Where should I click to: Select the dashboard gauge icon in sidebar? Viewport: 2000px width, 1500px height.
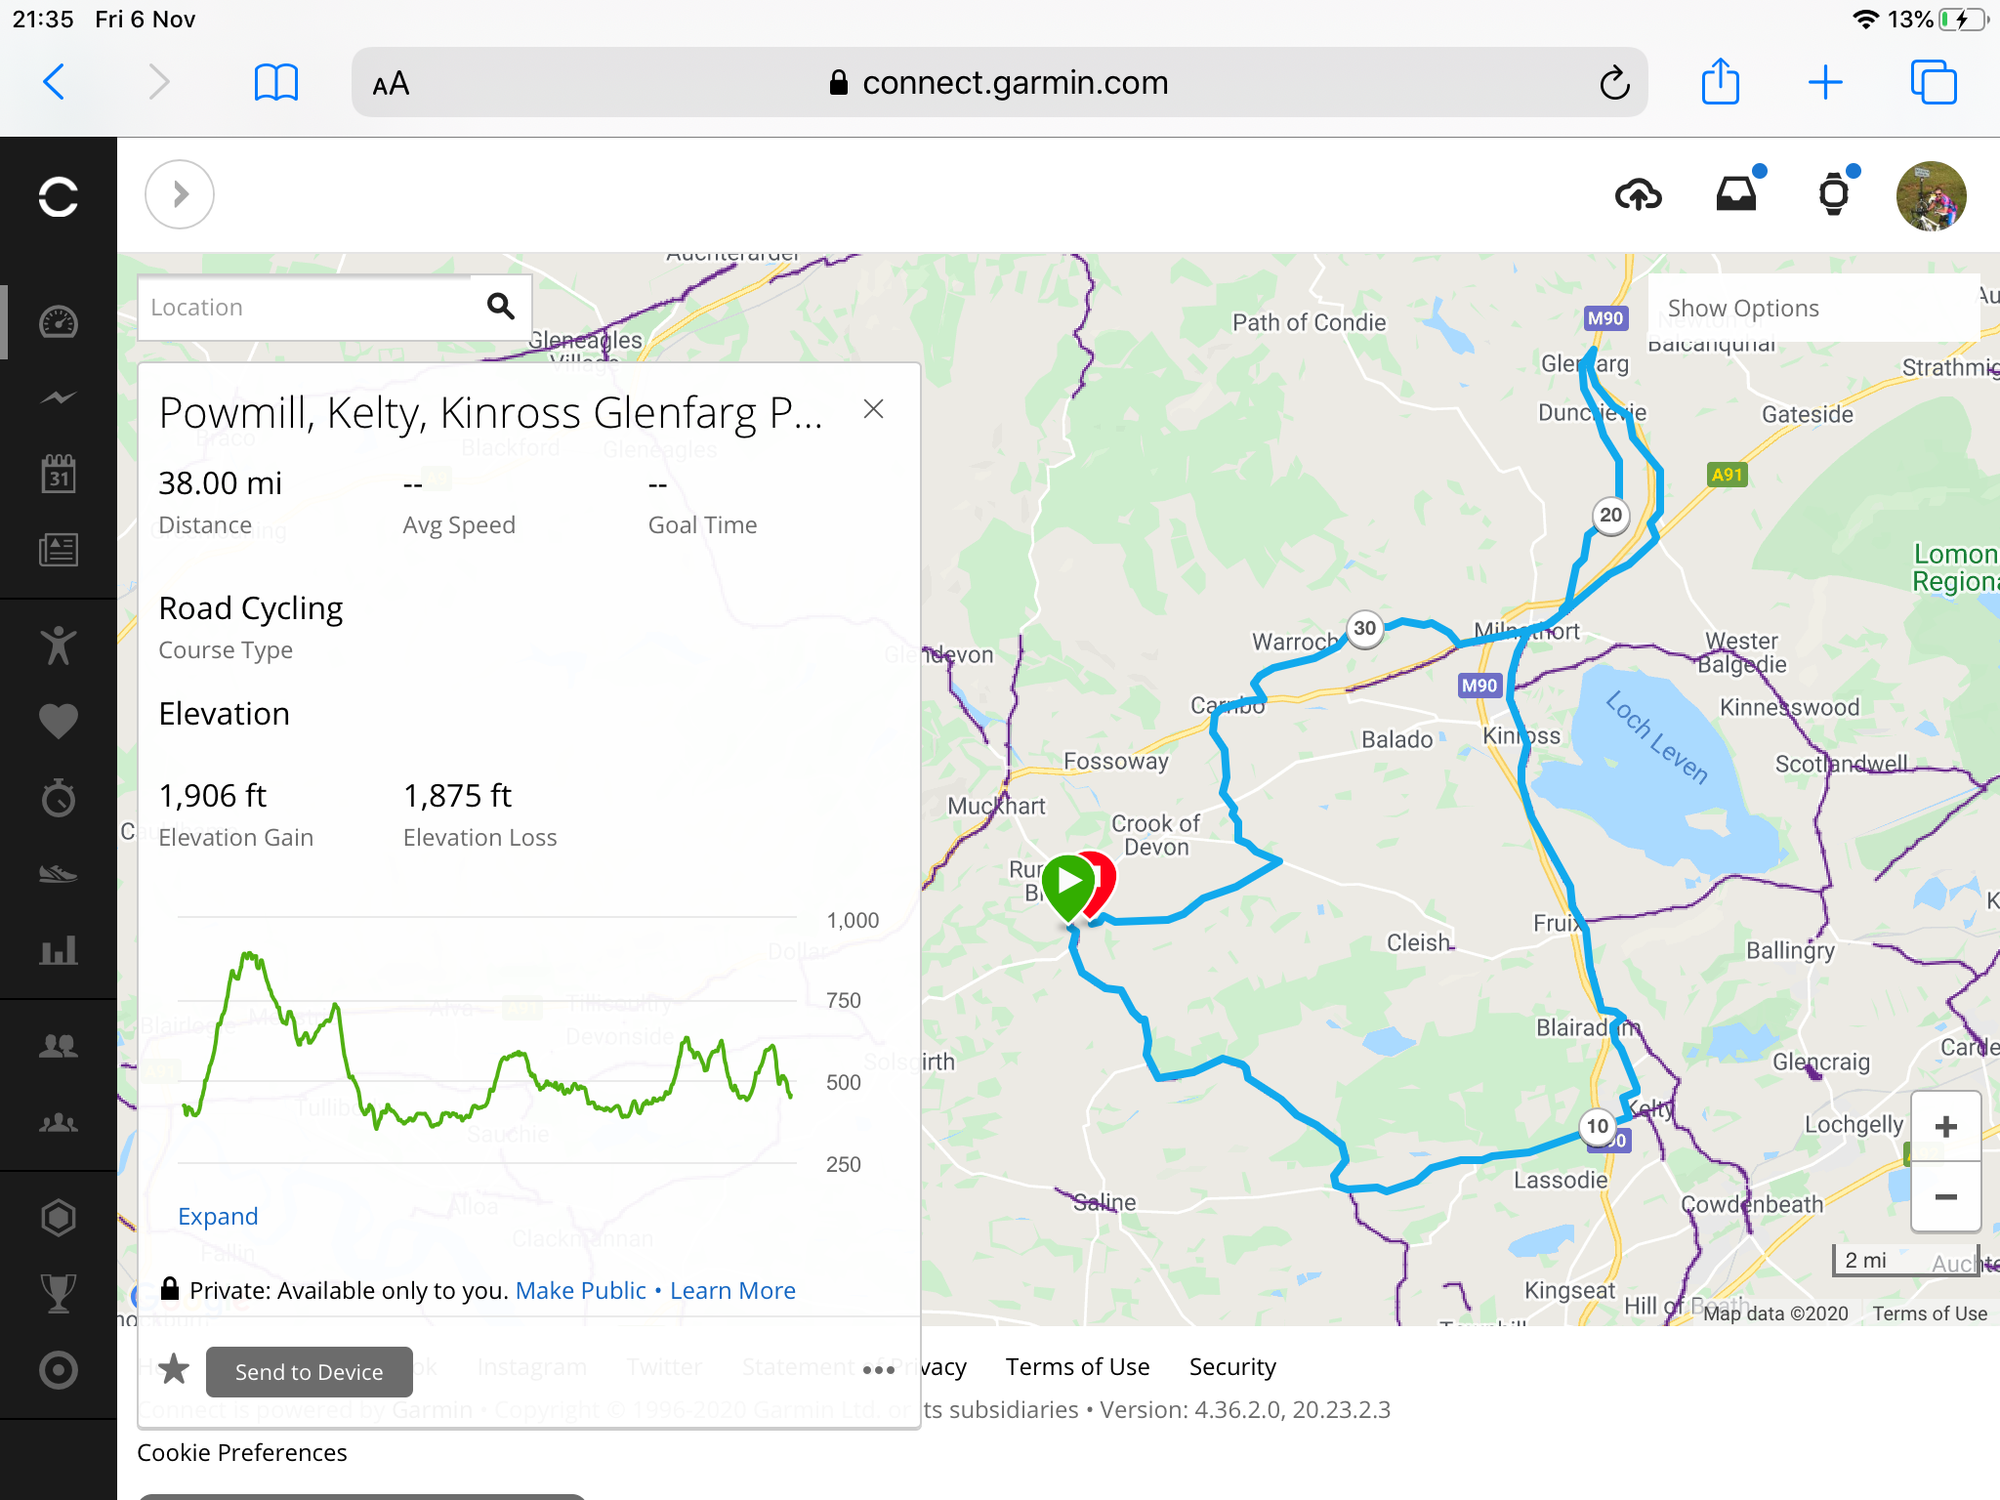(58, 323)
